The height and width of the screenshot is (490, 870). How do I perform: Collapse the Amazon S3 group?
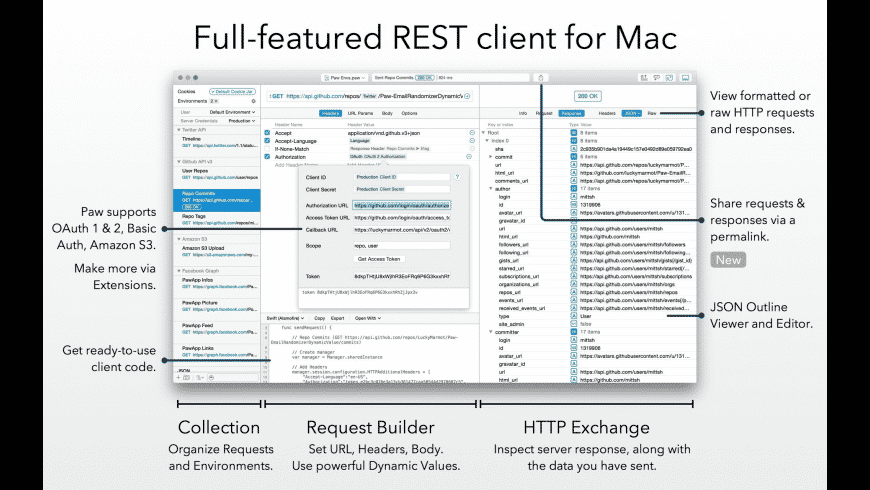pos(179,239)
